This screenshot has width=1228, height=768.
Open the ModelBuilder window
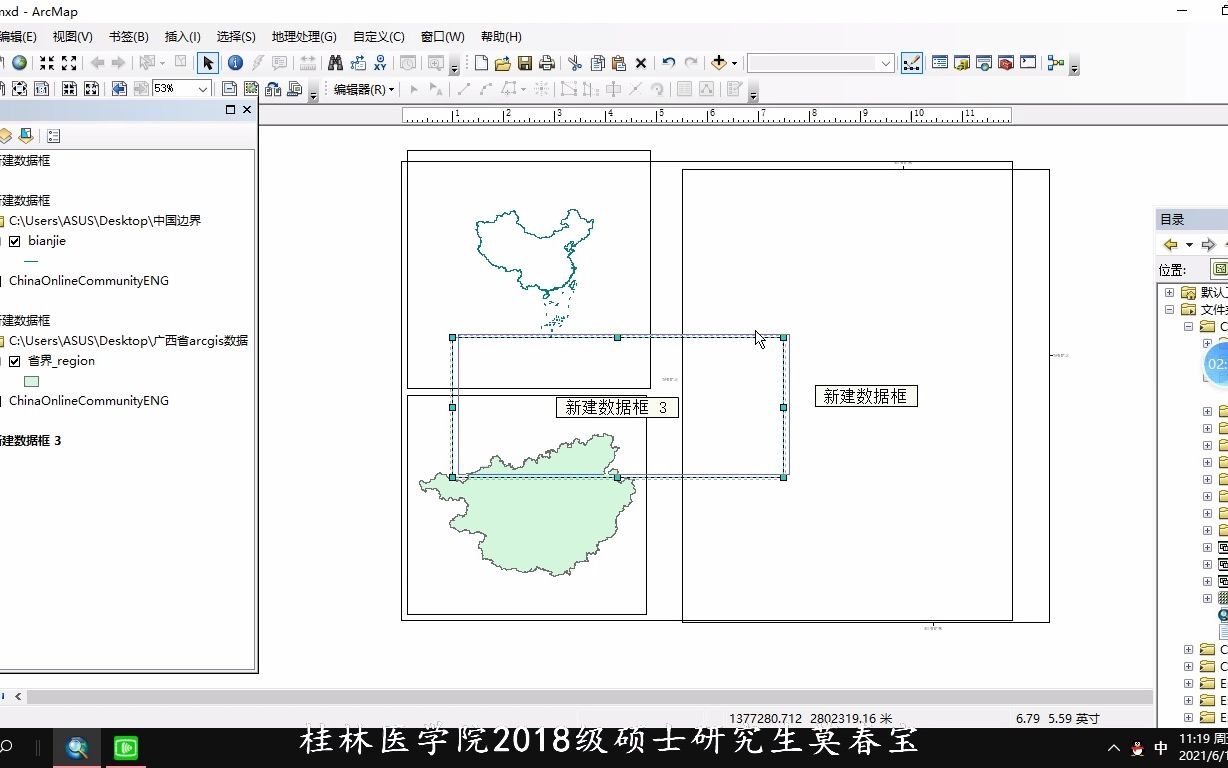pyautogui.click(x=1055, y=62)
